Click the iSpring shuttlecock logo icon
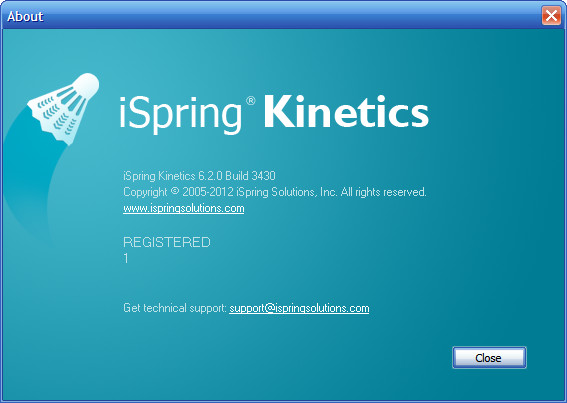Image resolution: width=567 pixels, height=403 pixels. click(x=63, y=109)
